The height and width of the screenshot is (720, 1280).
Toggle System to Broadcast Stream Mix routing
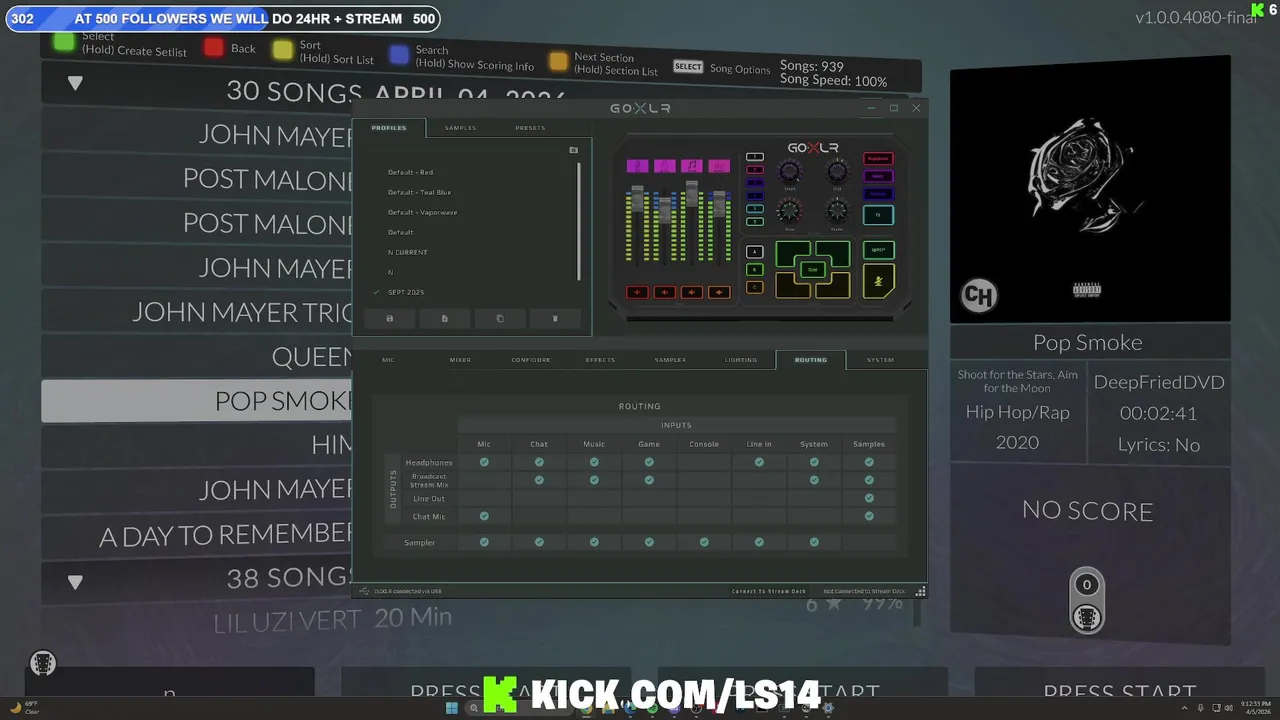[814, 480]
